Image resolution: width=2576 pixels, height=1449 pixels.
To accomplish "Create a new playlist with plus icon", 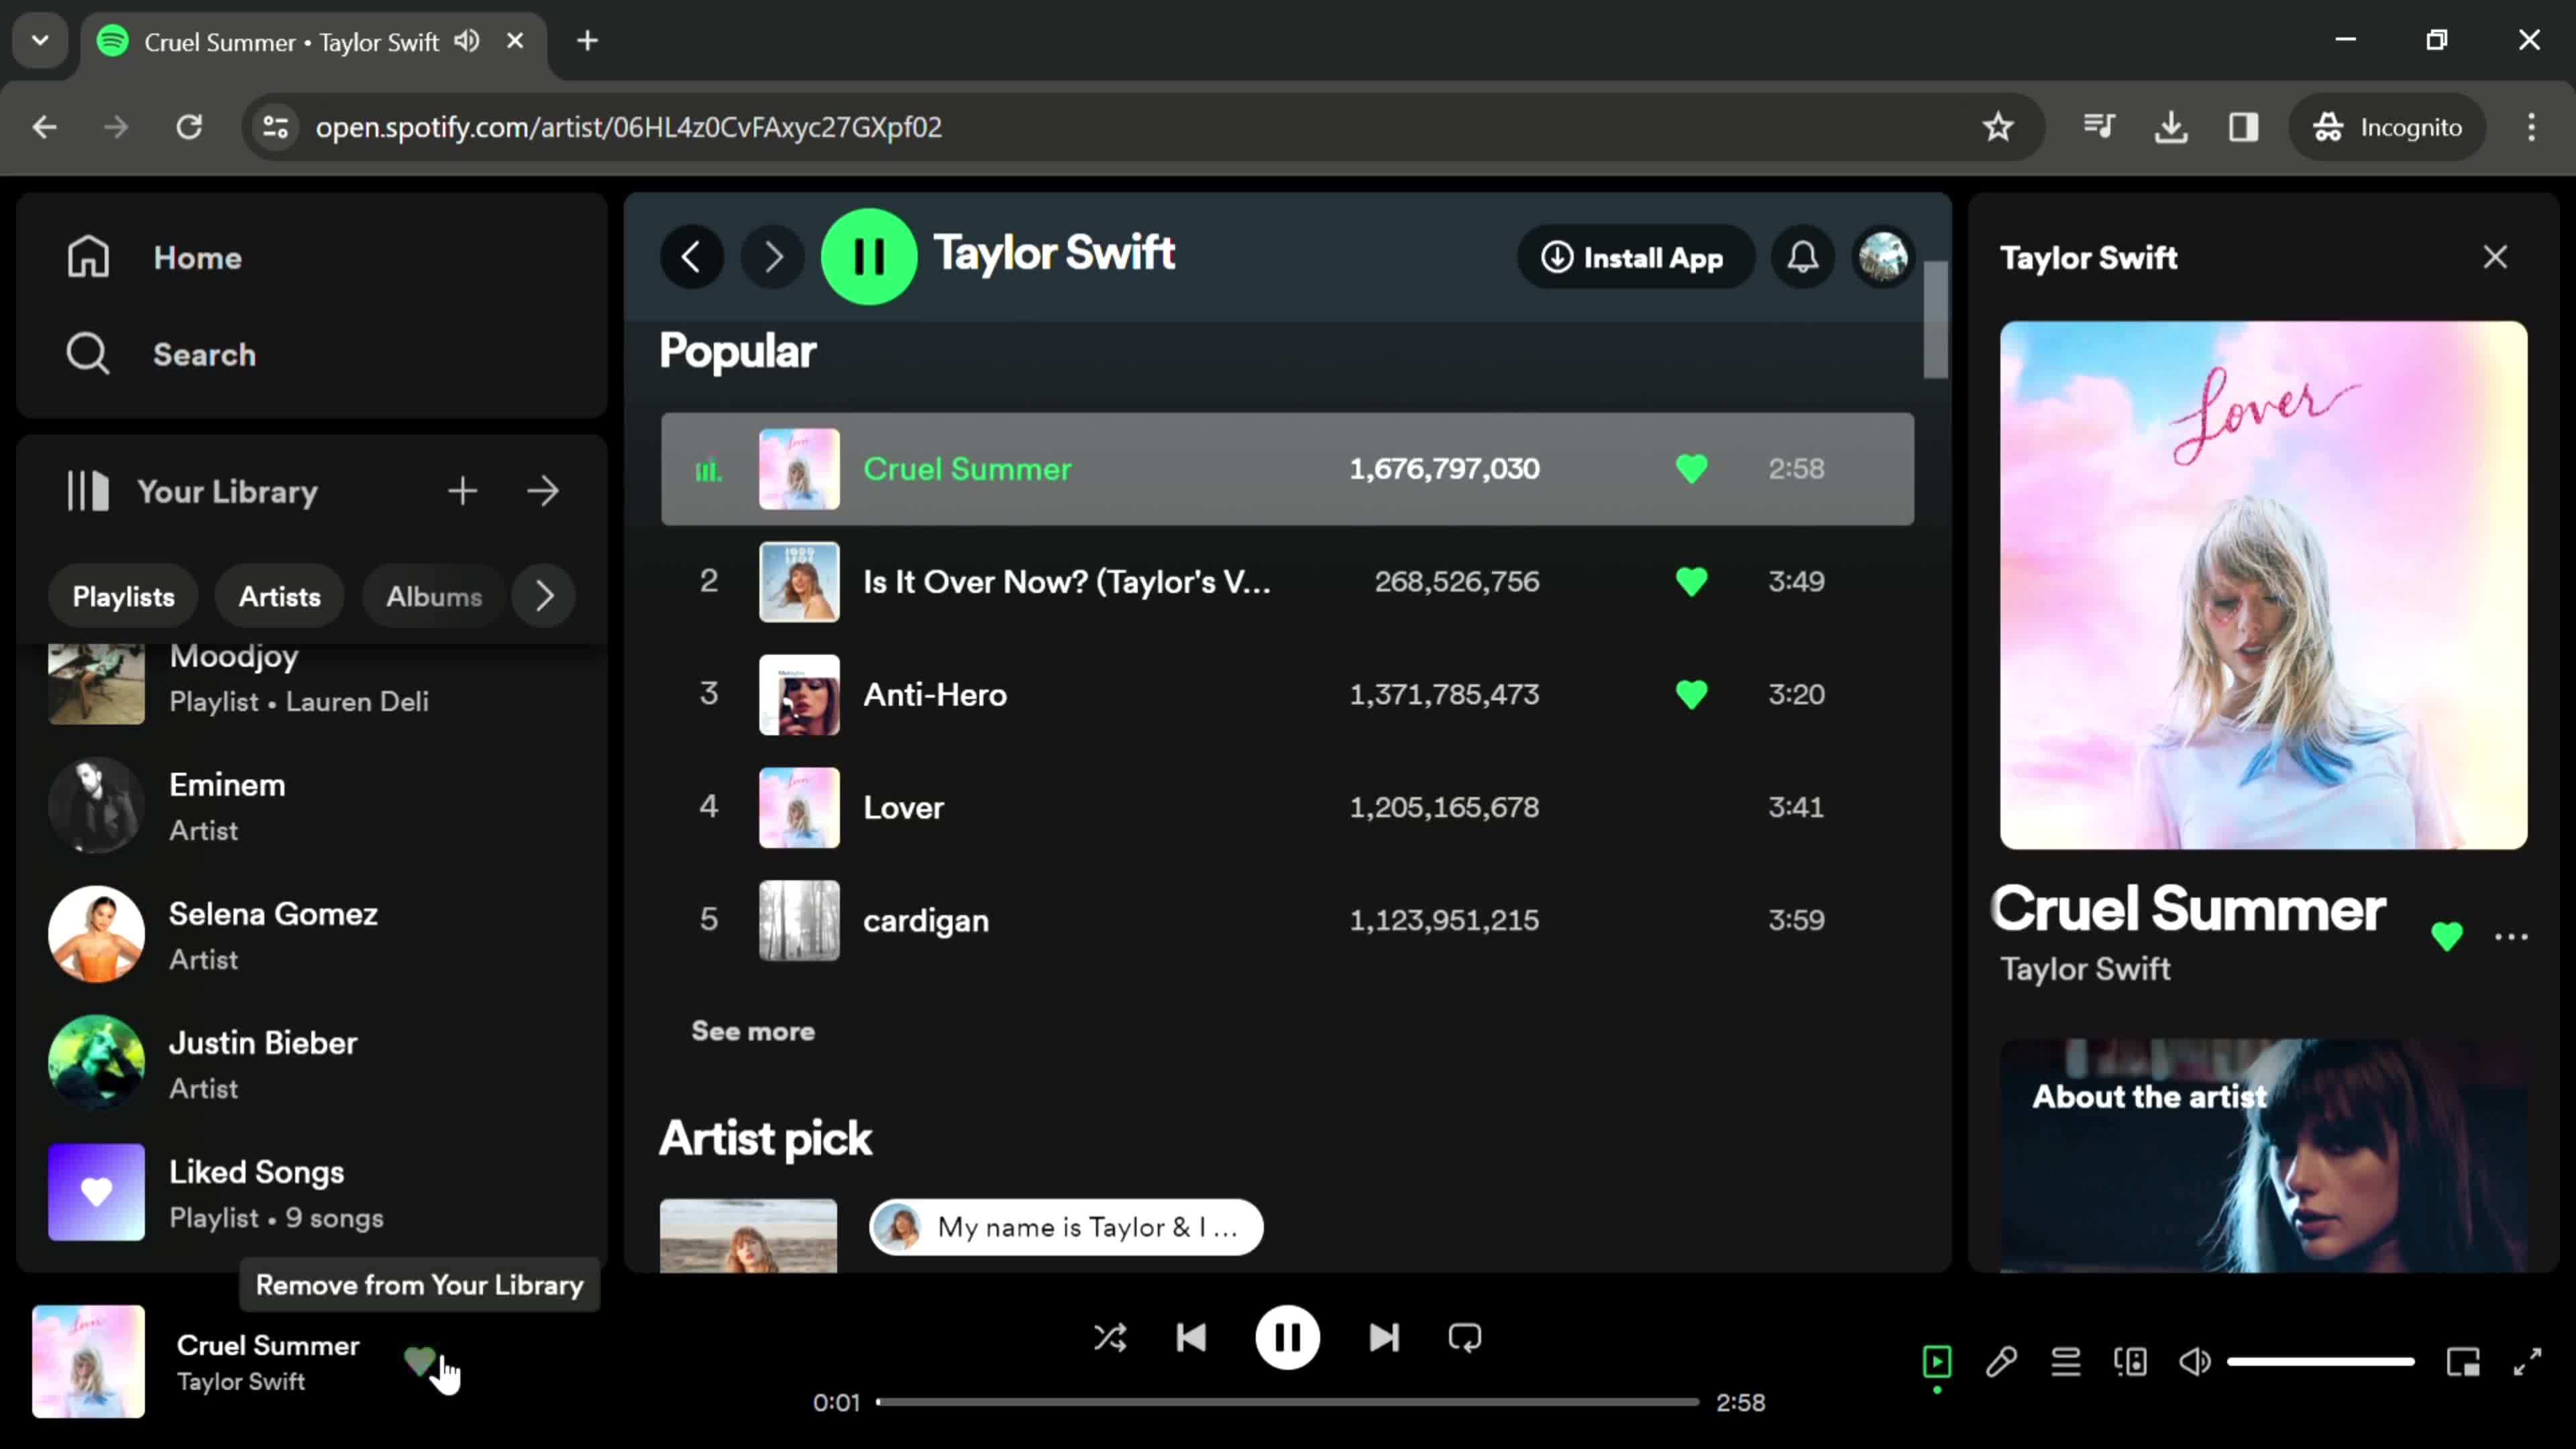I will pyautogui.click(x=462, y=491).
